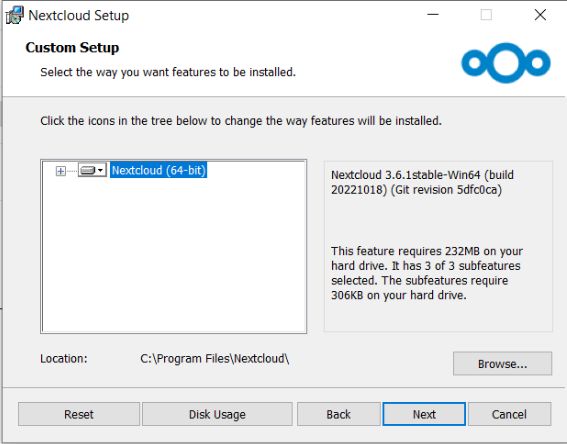Click the installer icon in the title bar
Image resolution: width=567 pixels, height=444 pixels.
[x=14, y=16]
